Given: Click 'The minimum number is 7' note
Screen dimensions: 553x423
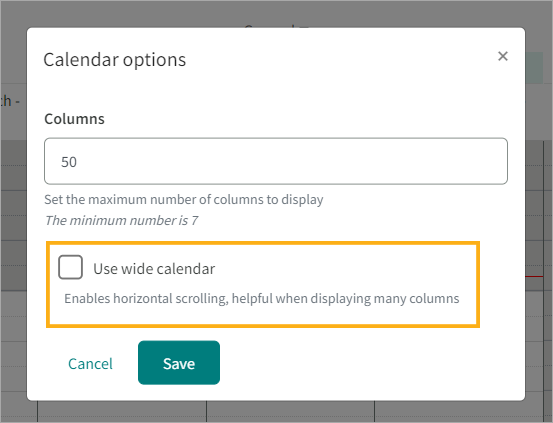Looking at the screenshot, I should coord(121,220).
